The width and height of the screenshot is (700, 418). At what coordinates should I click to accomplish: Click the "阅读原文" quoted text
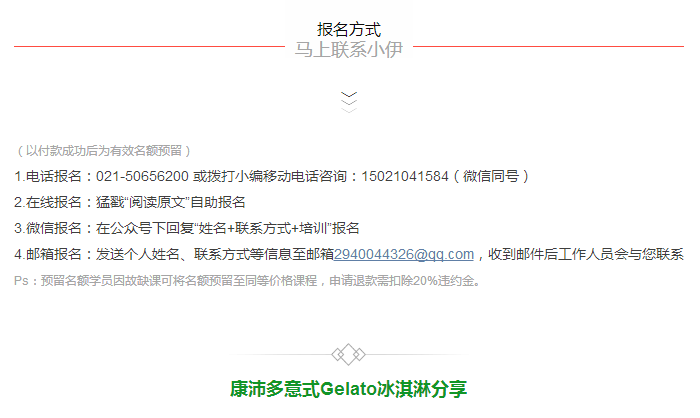[x=157, y=202]
